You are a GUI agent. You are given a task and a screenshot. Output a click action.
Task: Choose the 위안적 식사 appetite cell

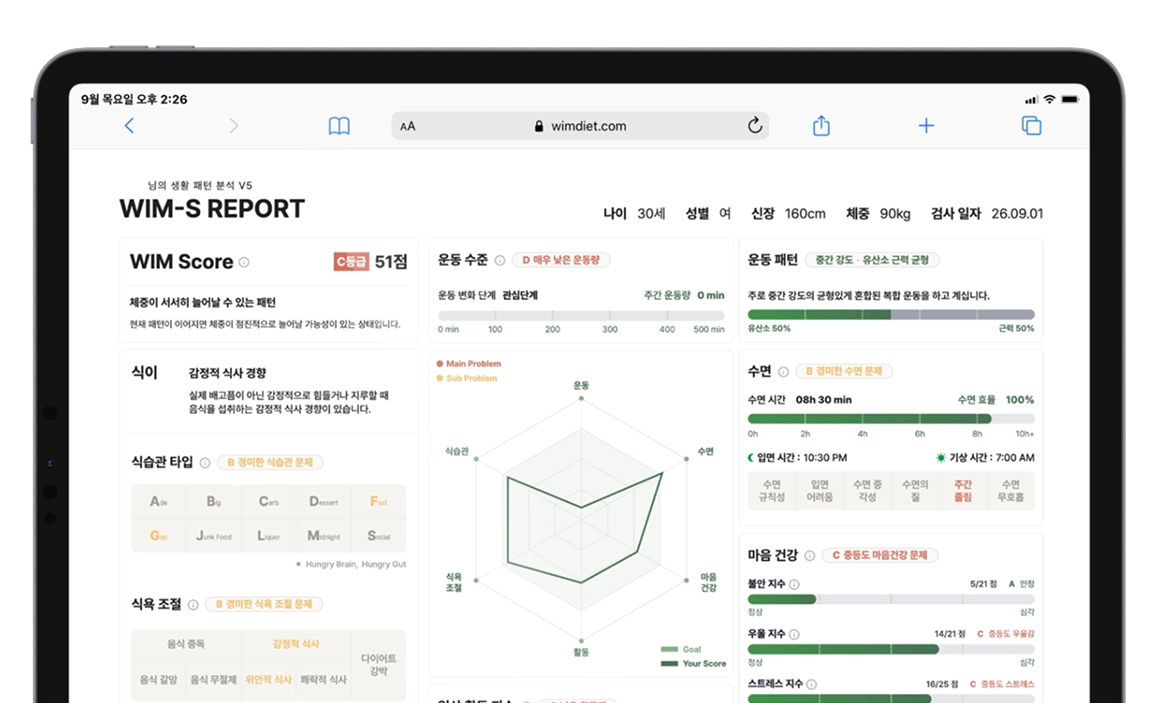(x=268, y=679)
